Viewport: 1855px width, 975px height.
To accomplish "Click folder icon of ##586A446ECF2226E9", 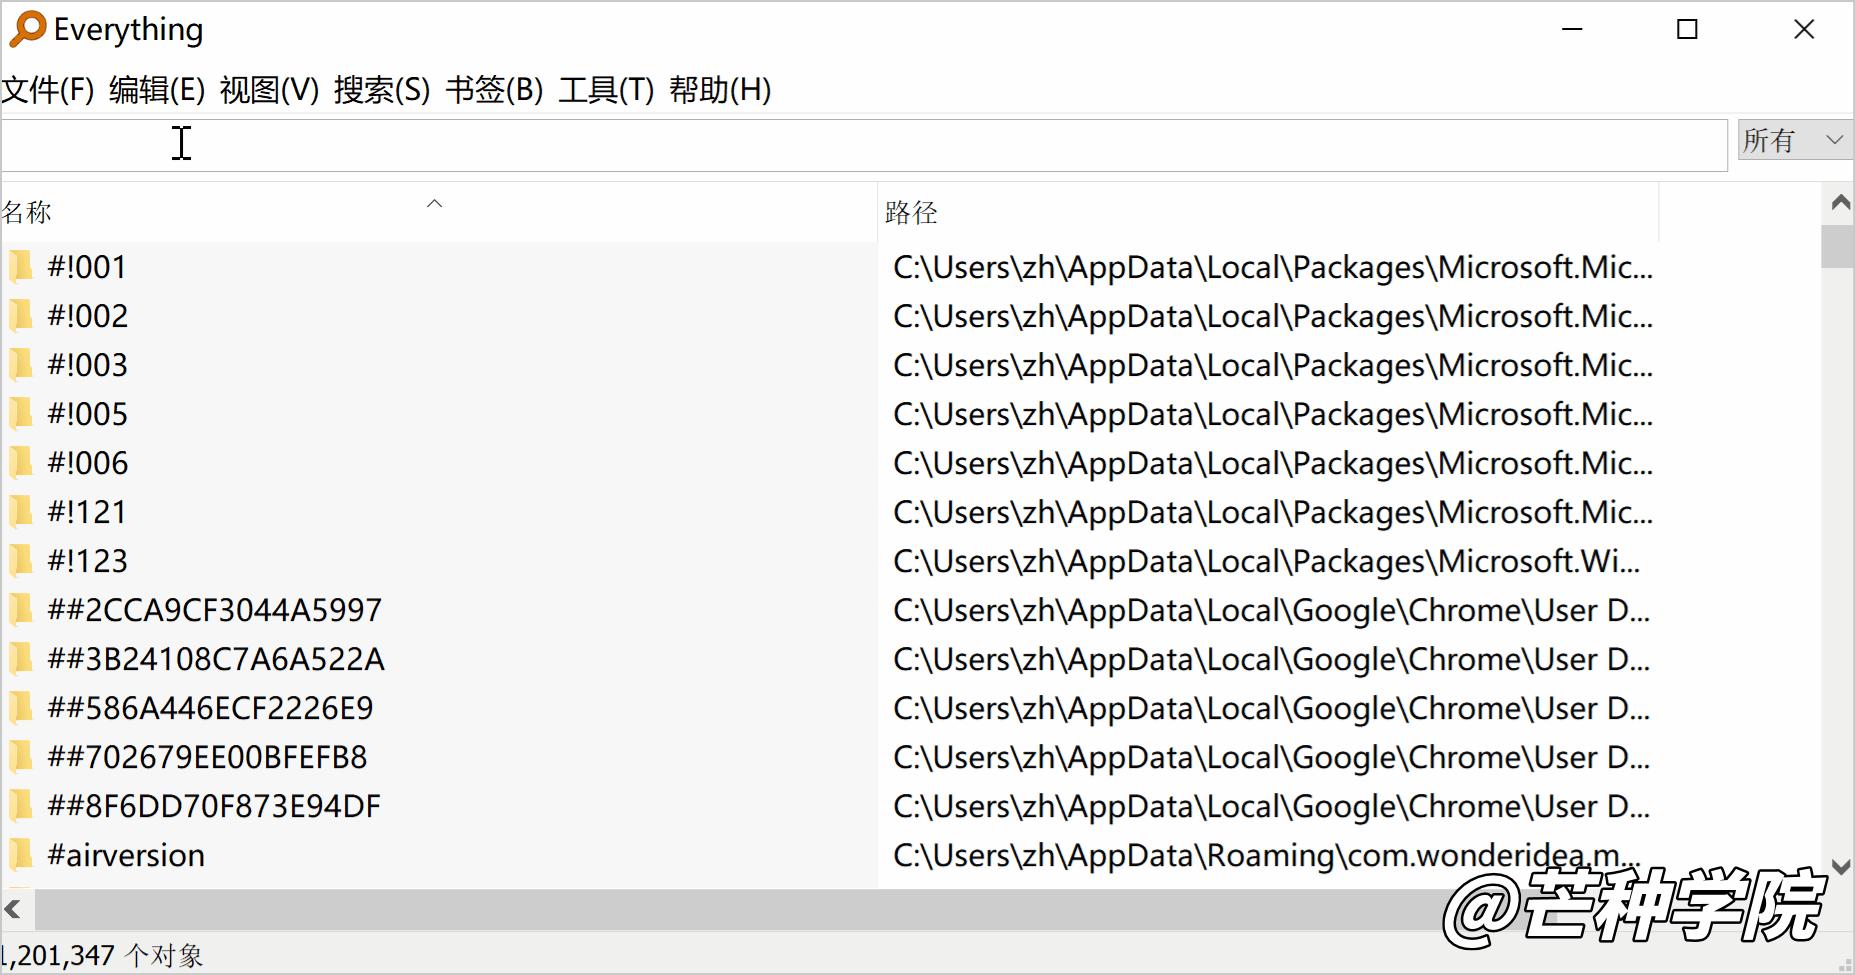I will pos(21,708).
